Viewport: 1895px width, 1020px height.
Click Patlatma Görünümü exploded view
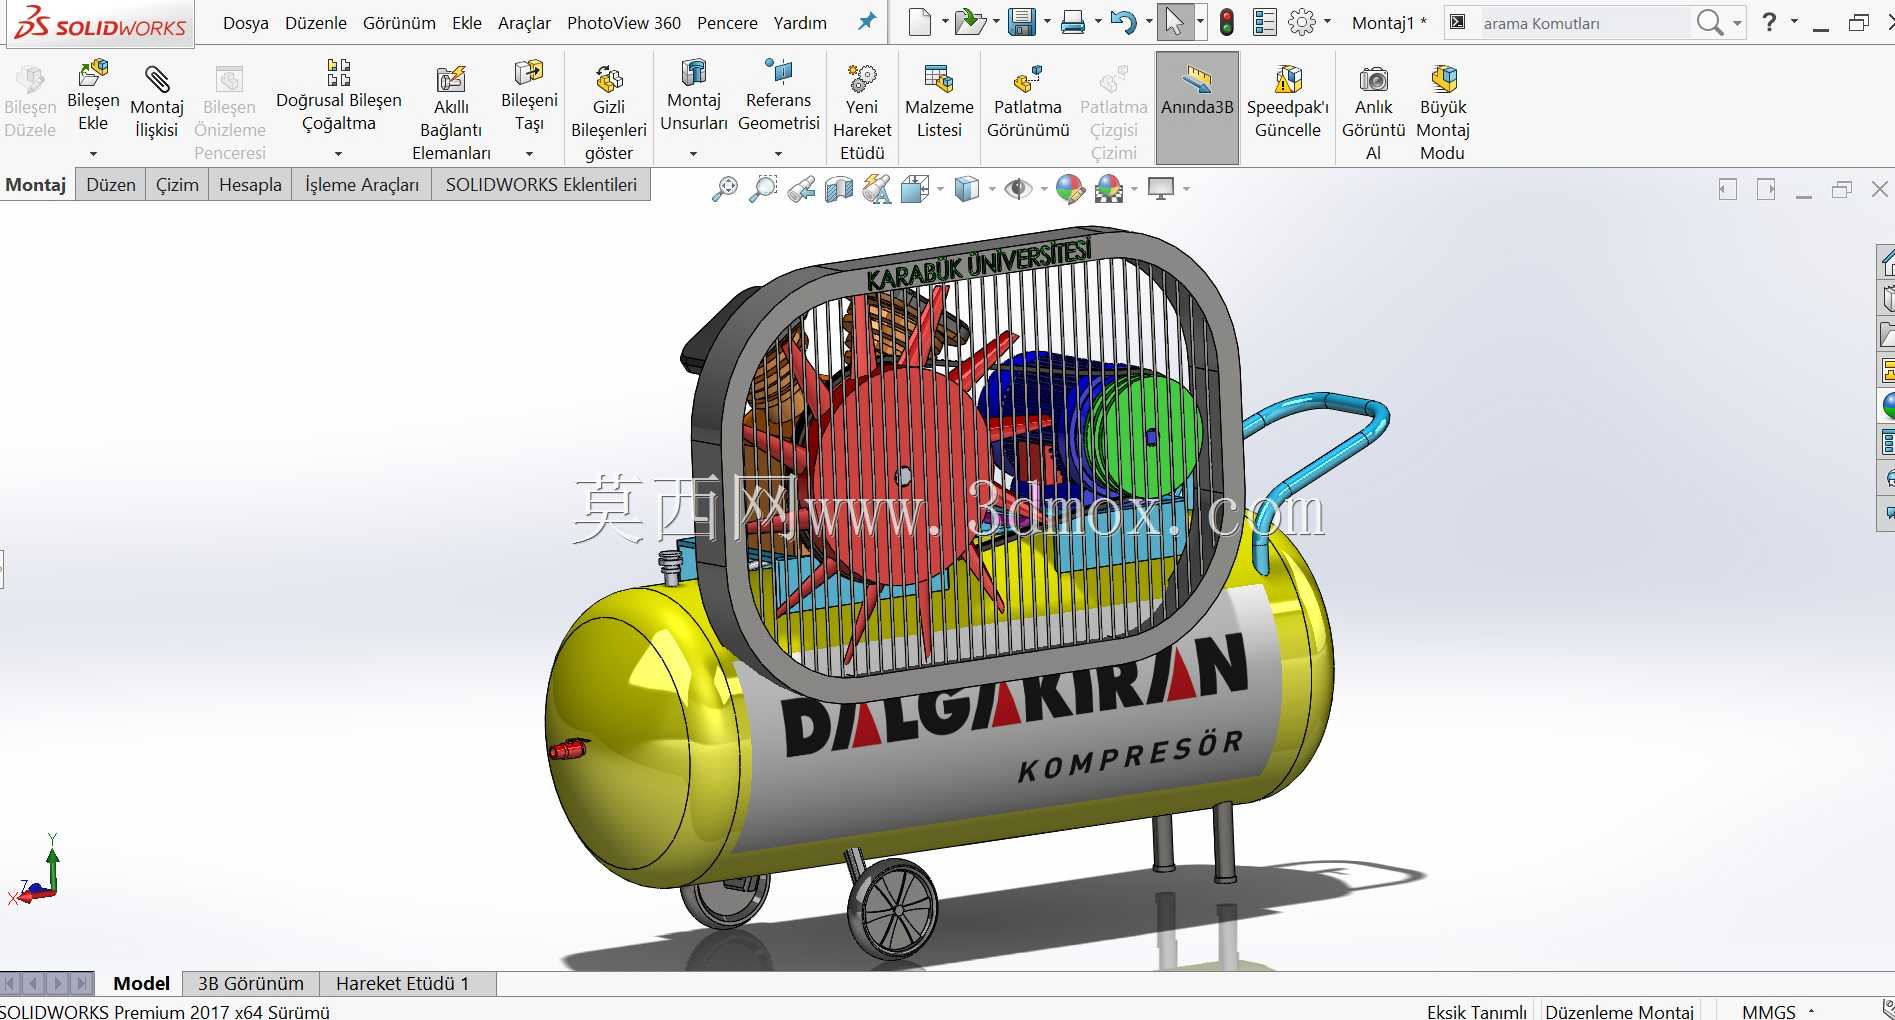1028,103
